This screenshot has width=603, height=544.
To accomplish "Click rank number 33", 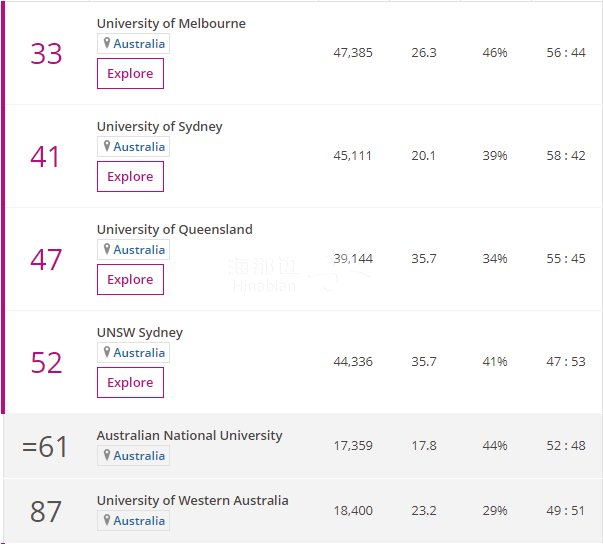I will click(x=46, y=53).
